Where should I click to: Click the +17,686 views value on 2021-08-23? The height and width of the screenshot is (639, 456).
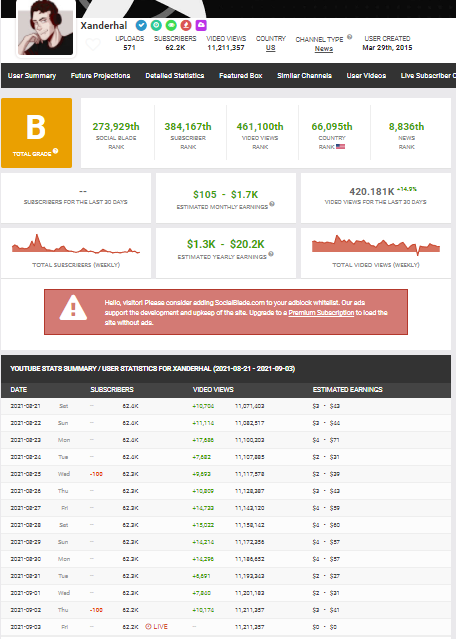(203, 440)
